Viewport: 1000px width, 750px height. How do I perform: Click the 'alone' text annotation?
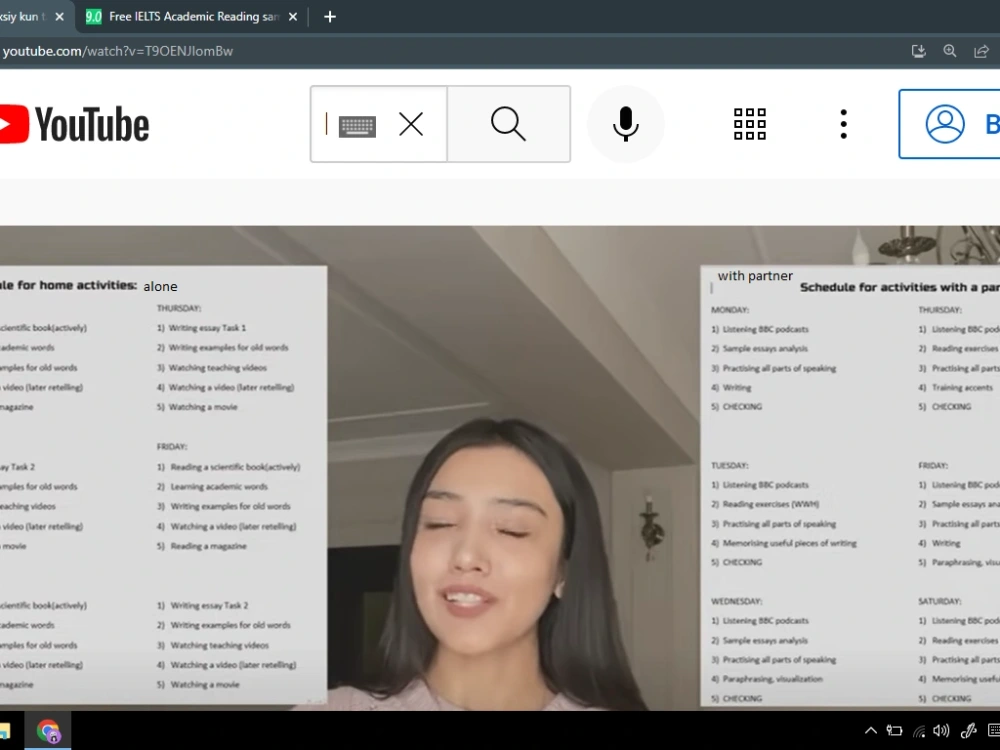coord(160,287)
